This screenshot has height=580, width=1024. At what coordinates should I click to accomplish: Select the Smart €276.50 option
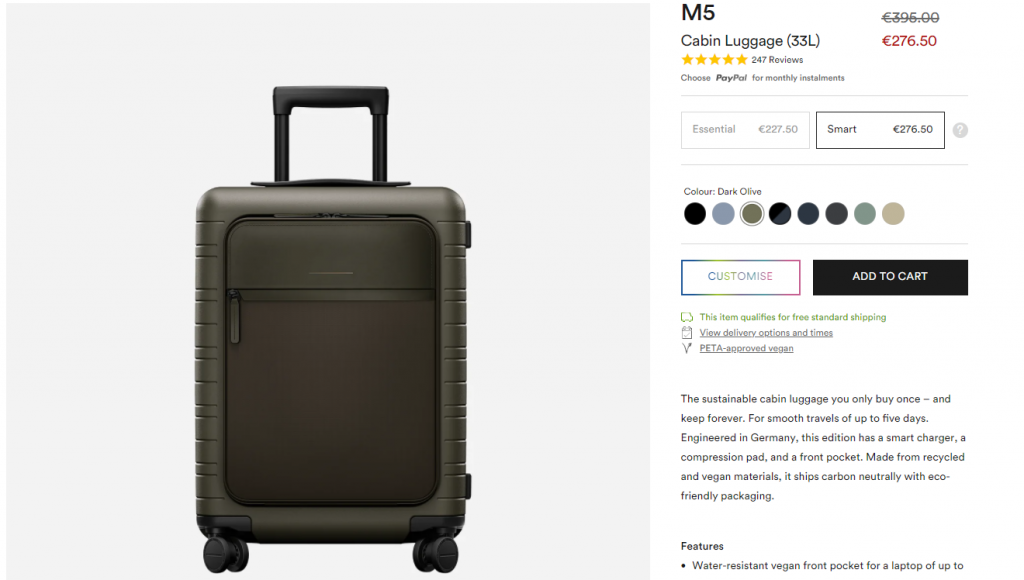[880, 130]
